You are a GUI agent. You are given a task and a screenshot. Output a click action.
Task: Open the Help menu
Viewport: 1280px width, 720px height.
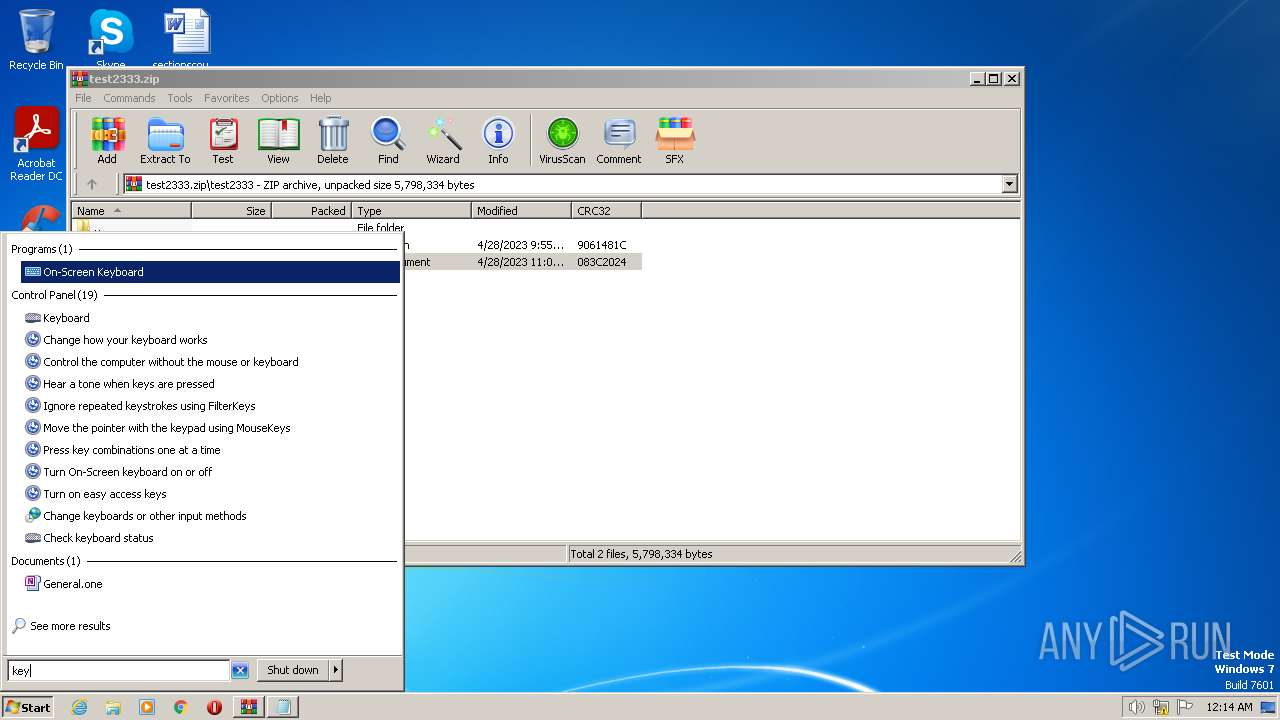[x=320, y=98]
